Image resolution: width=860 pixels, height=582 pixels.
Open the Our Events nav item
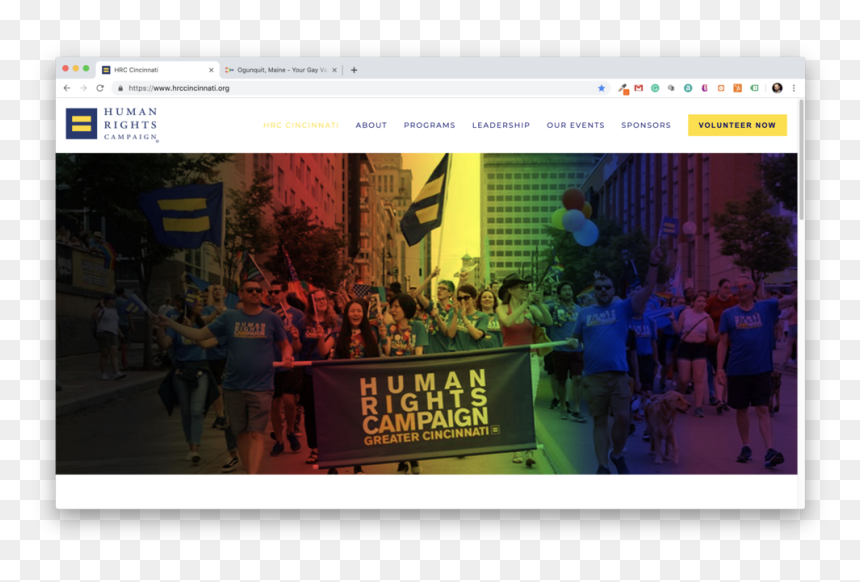pyautogui.click(x=575, y=125)
